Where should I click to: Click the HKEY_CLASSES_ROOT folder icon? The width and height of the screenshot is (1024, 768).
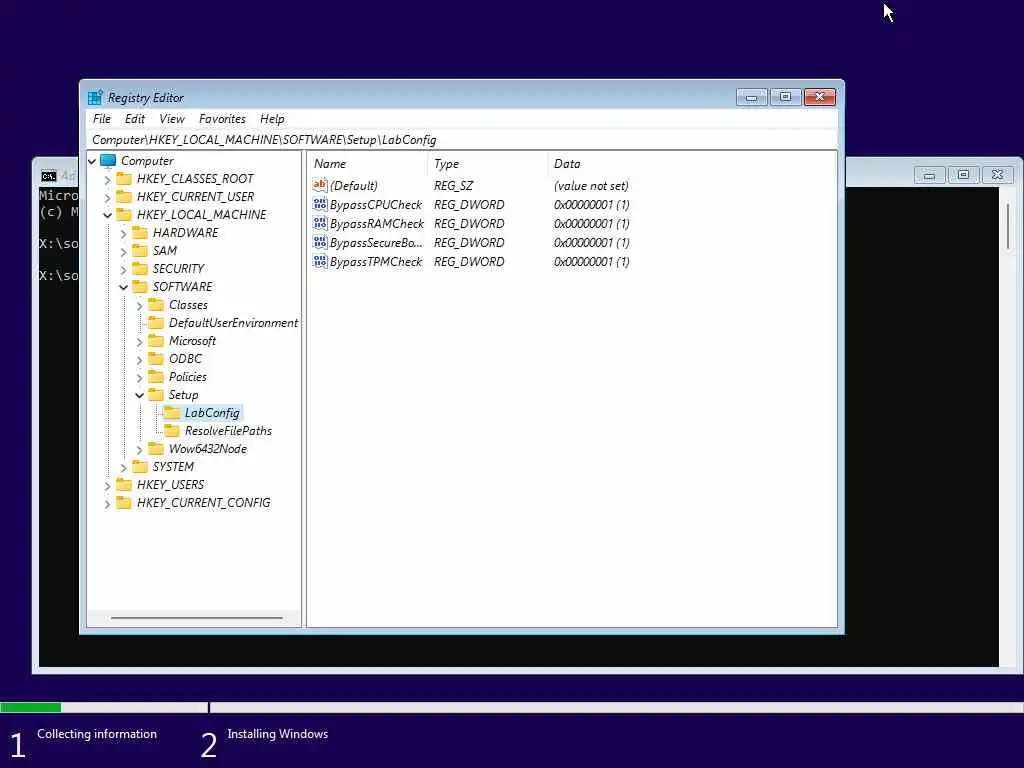click(124, 179)
